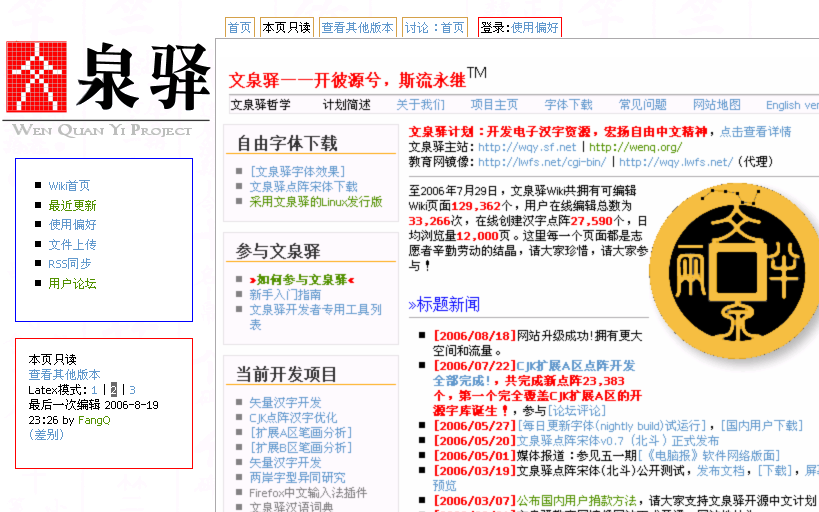Open 文泉驿点阵宋体v0.7（北斗）正式发布 link
Screen dimensions: 819x512
click(x=617, y=440)
